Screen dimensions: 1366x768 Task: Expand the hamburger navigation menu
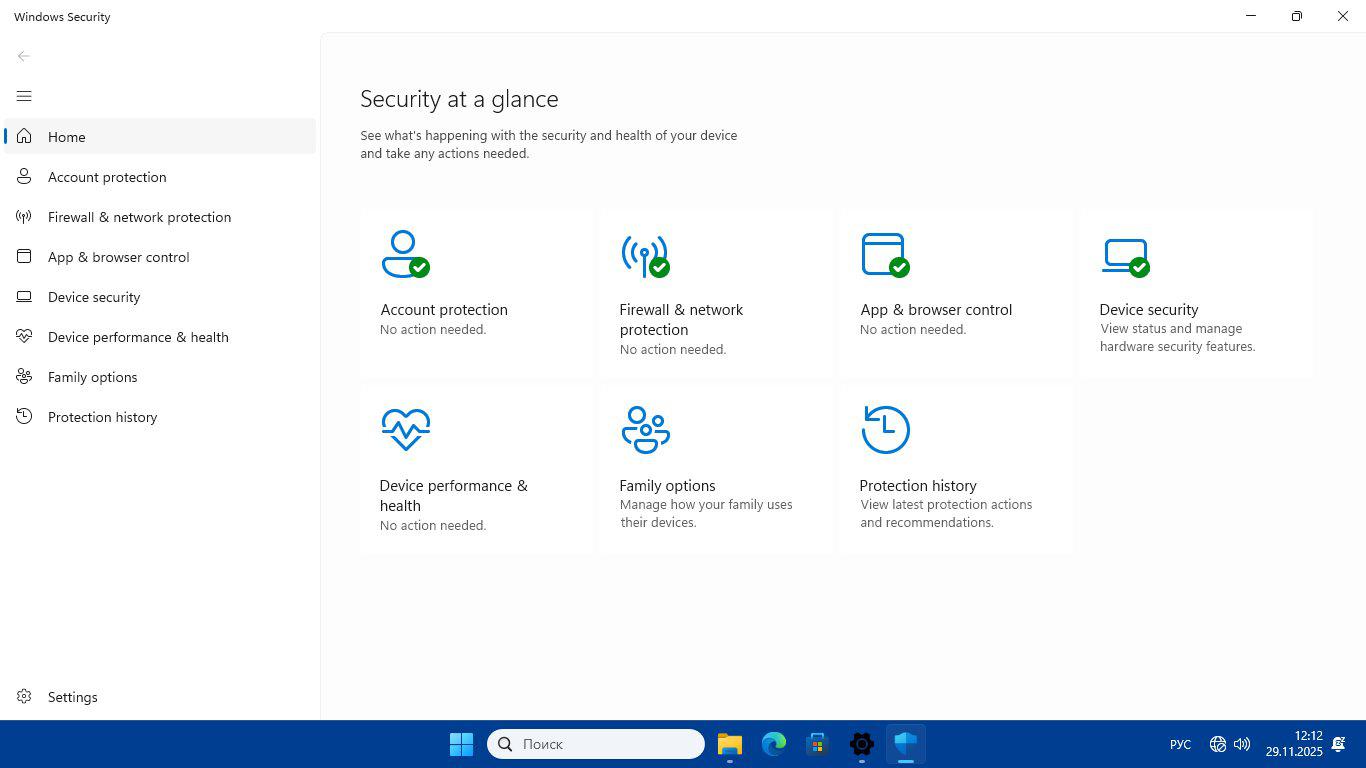pos(24,96)
